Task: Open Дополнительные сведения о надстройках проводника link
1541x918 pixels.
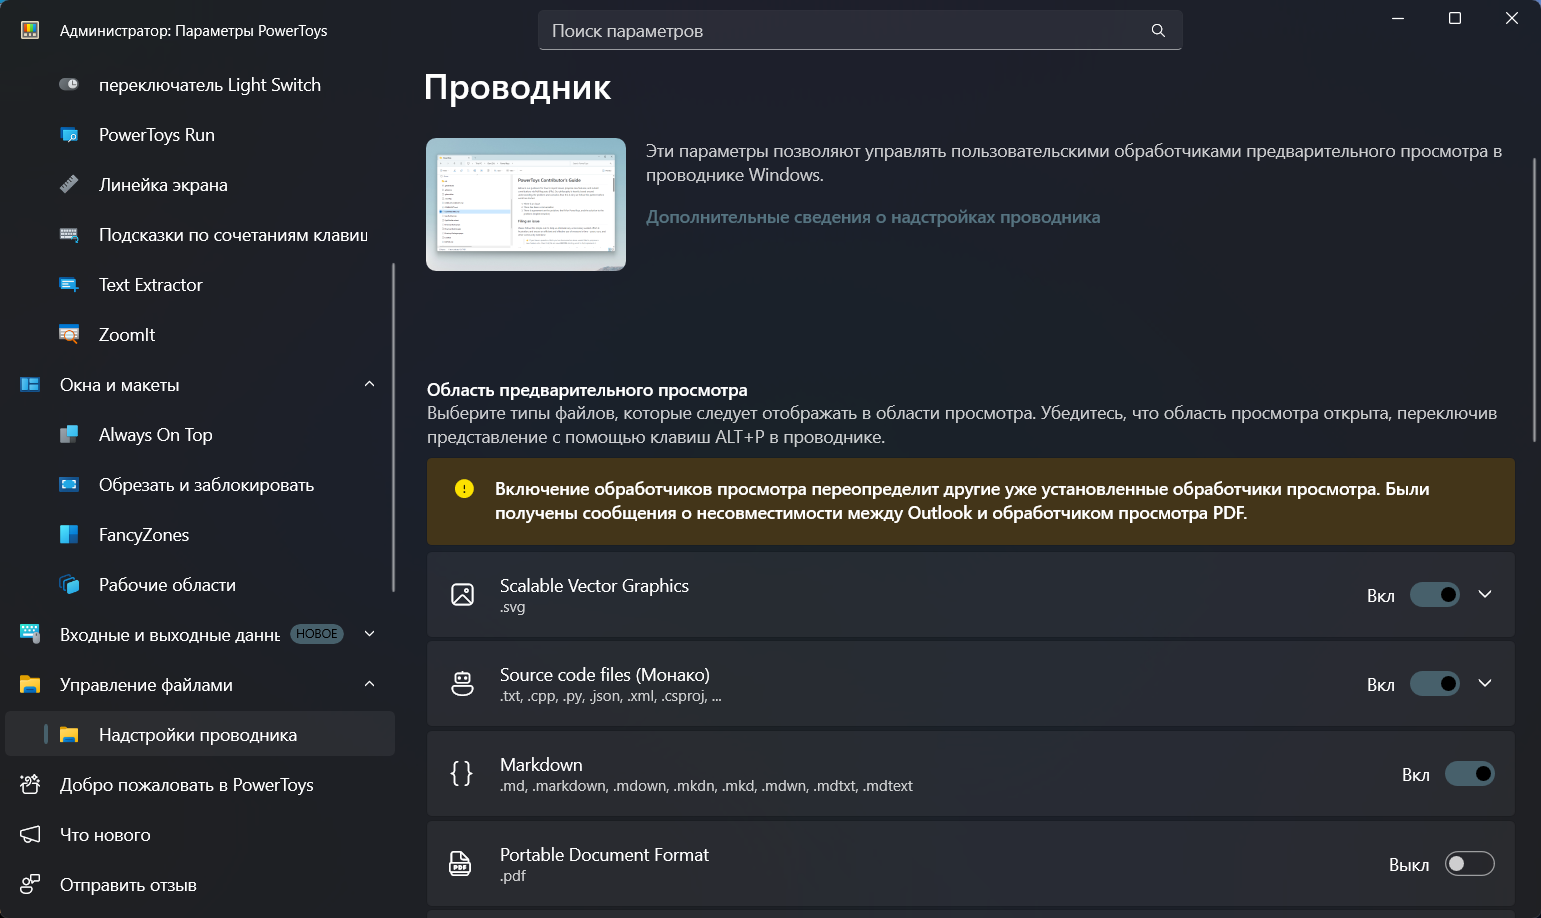Action: tap(872, 217)
